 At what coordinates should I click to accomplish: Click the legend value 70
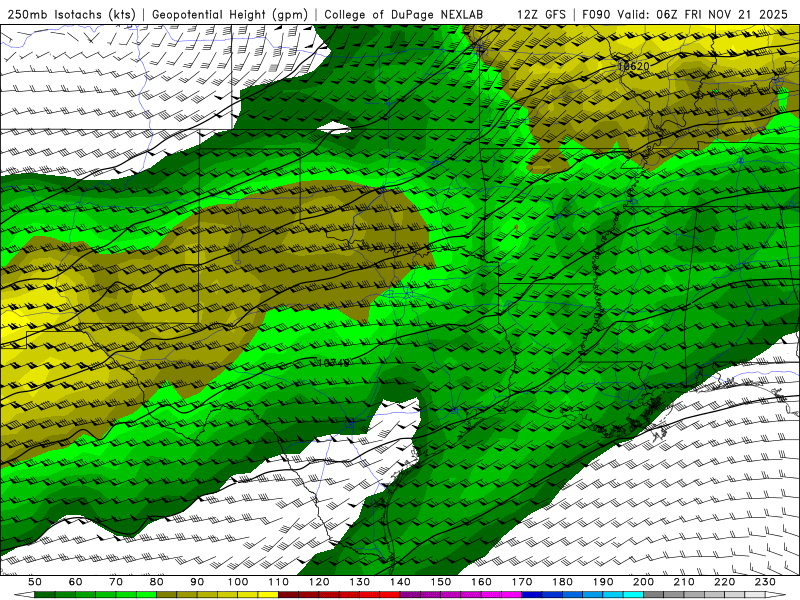click(116, 582)
